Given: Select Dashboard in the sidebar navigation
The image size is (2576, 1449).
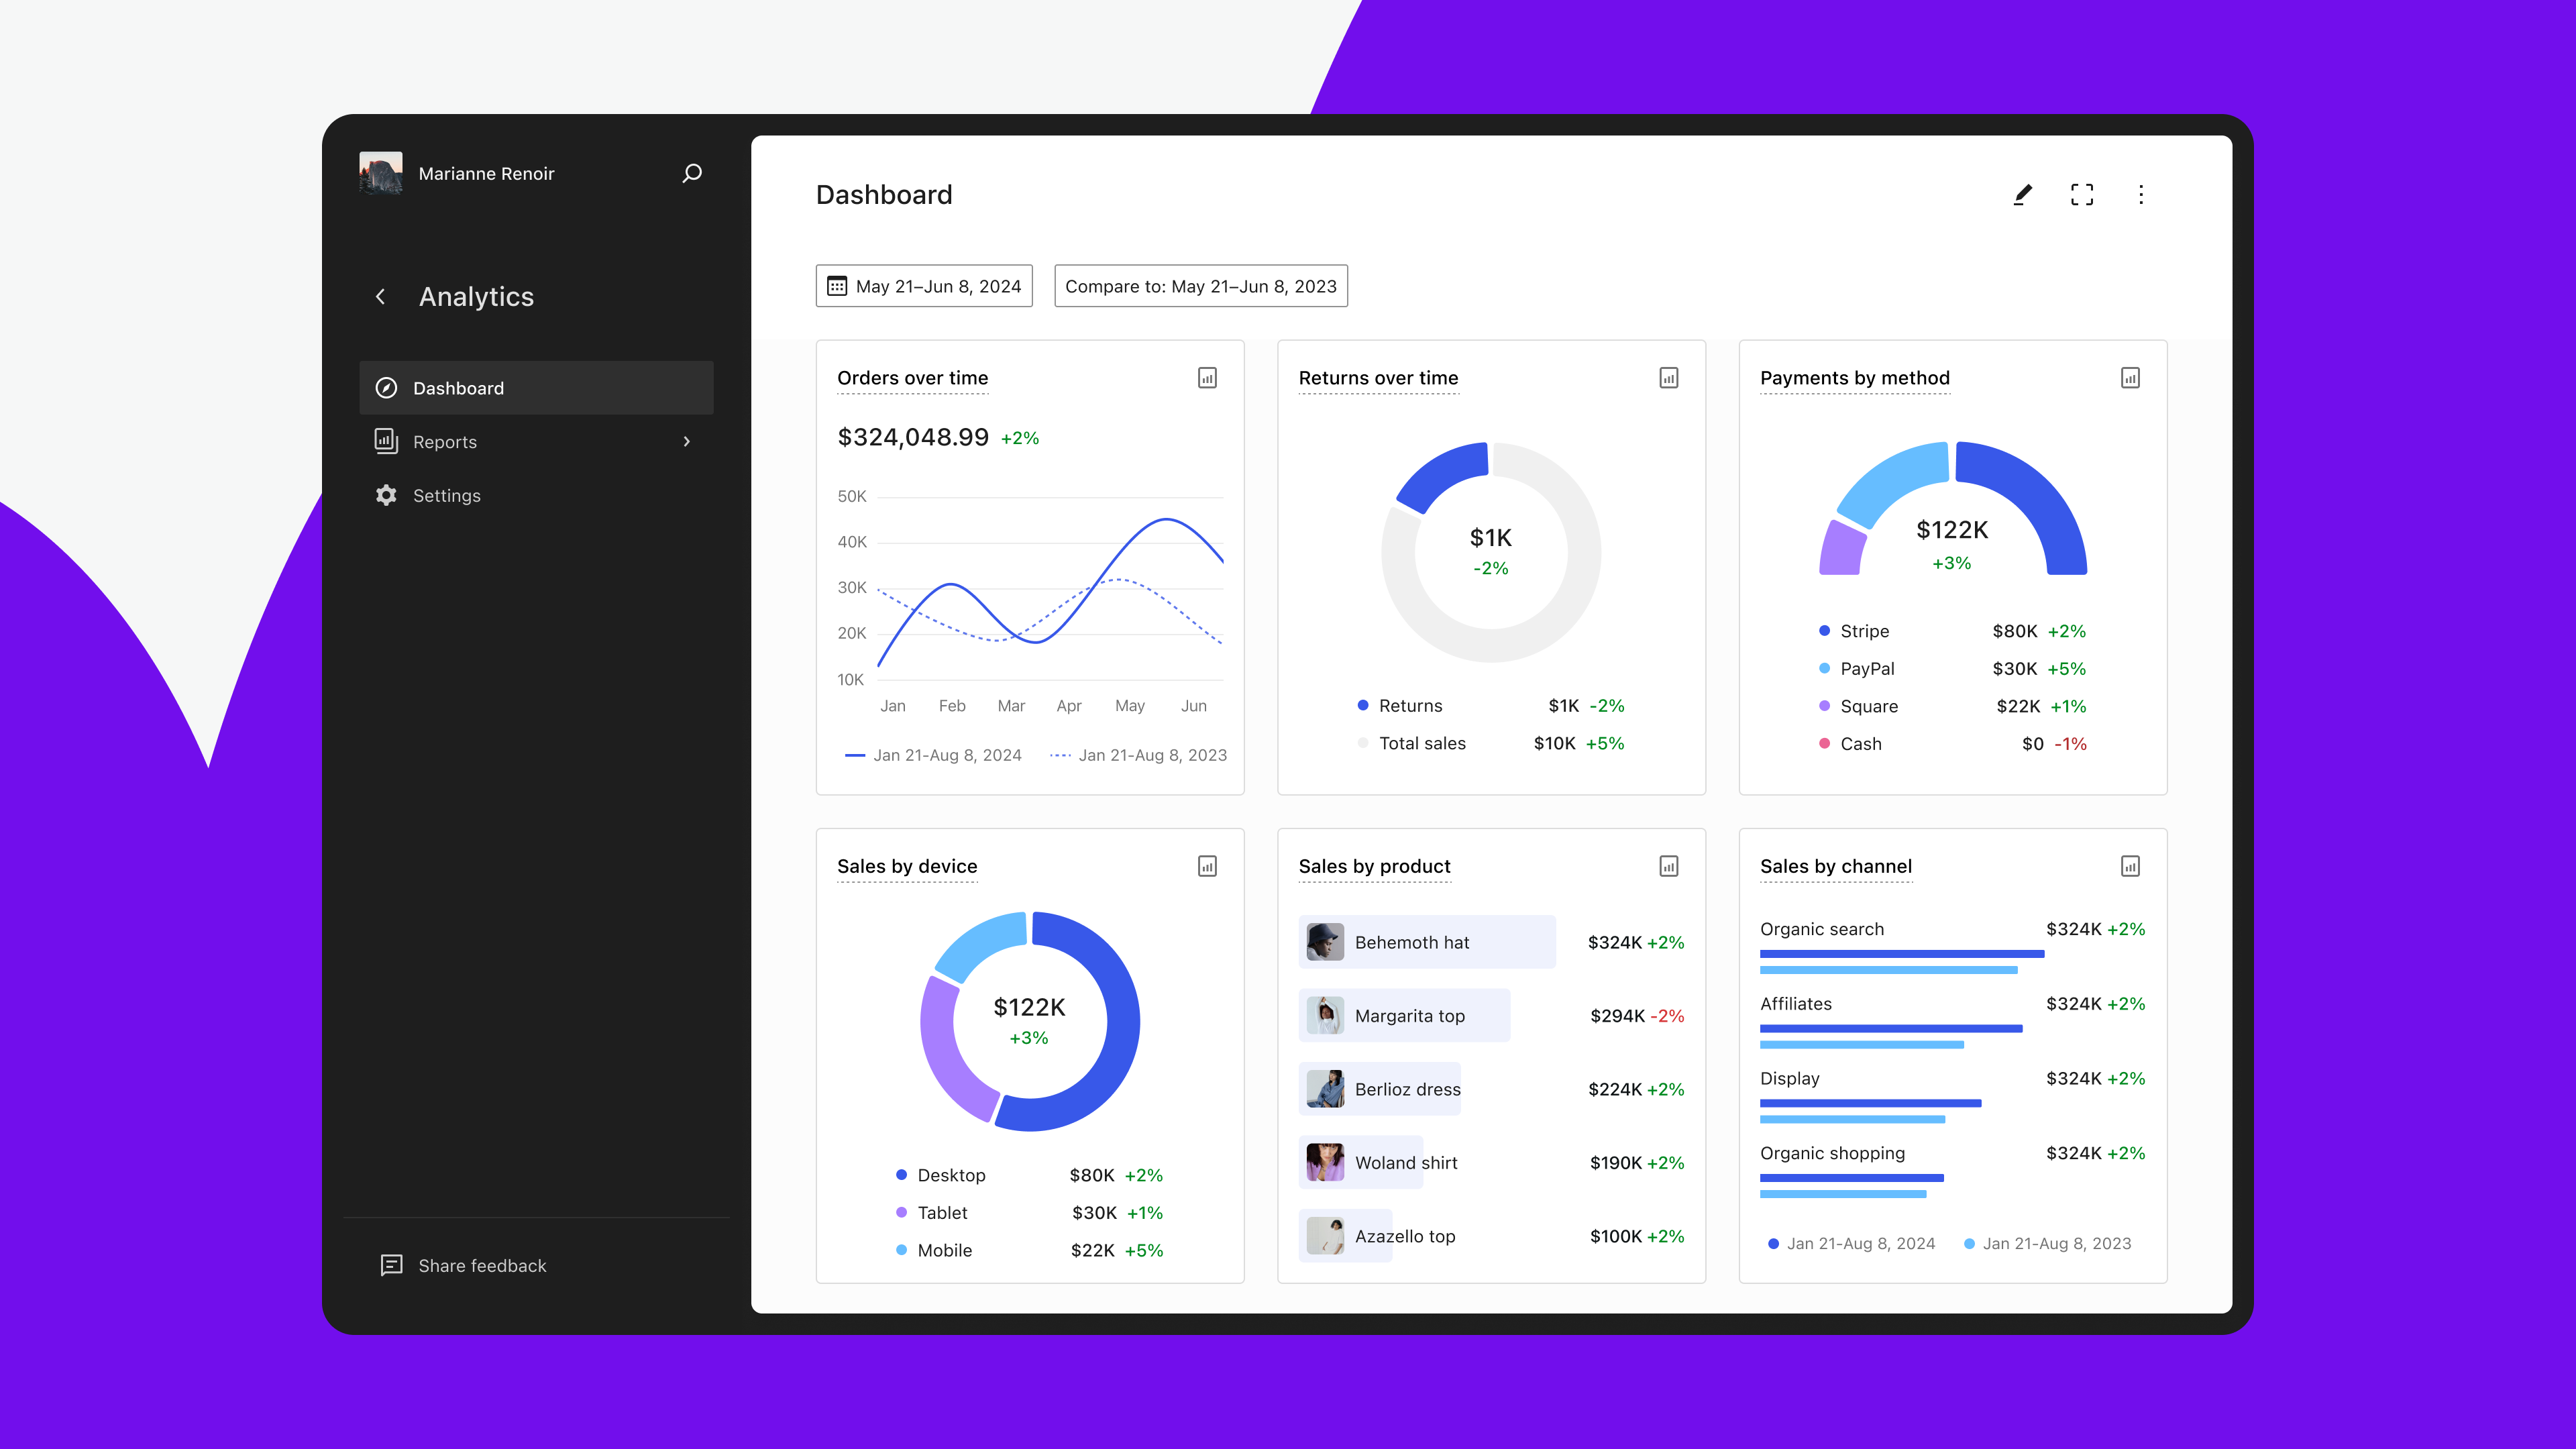Looking at the screenshot, I should (458, 388).
